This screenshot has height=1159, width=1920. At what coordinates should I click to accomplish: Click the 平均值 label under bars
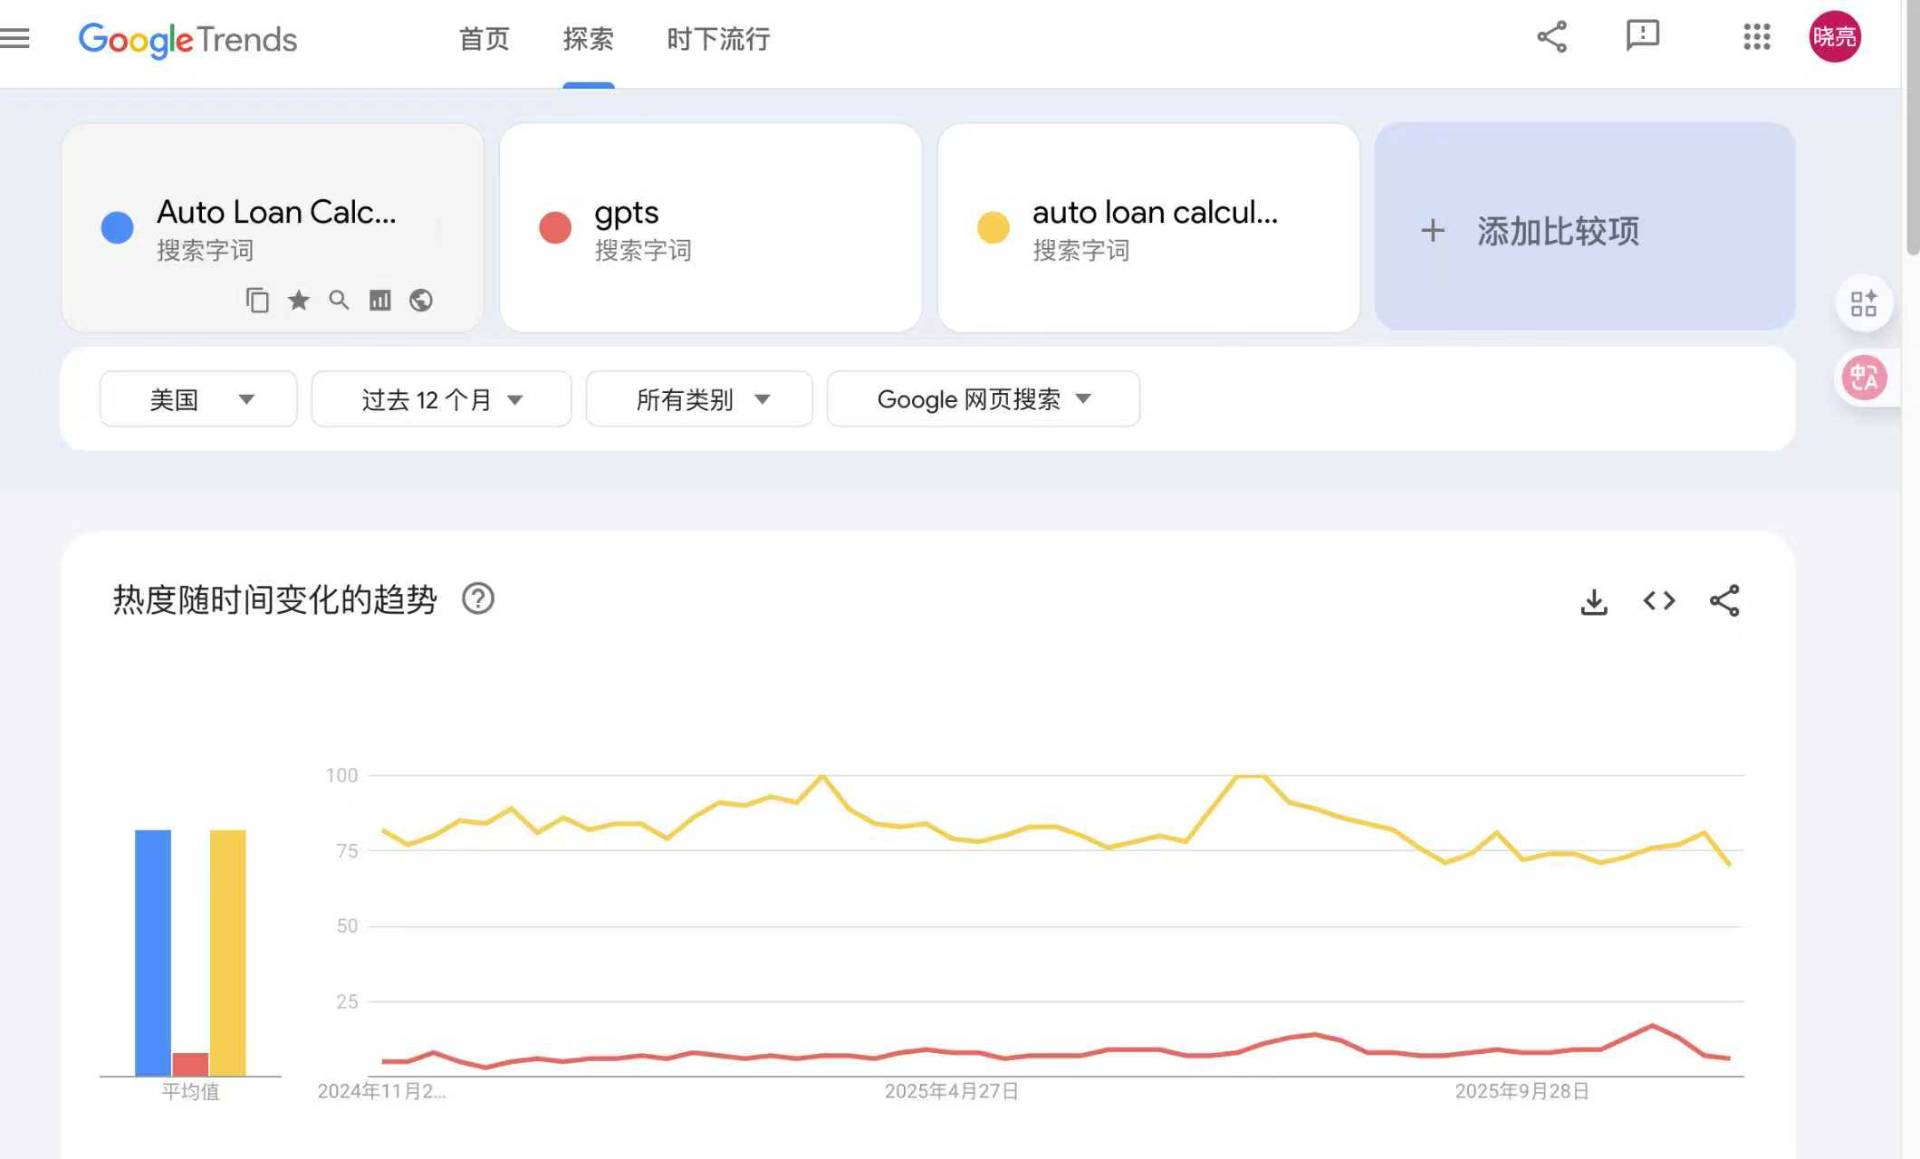pyautogui.click(x=190, y=1092)
